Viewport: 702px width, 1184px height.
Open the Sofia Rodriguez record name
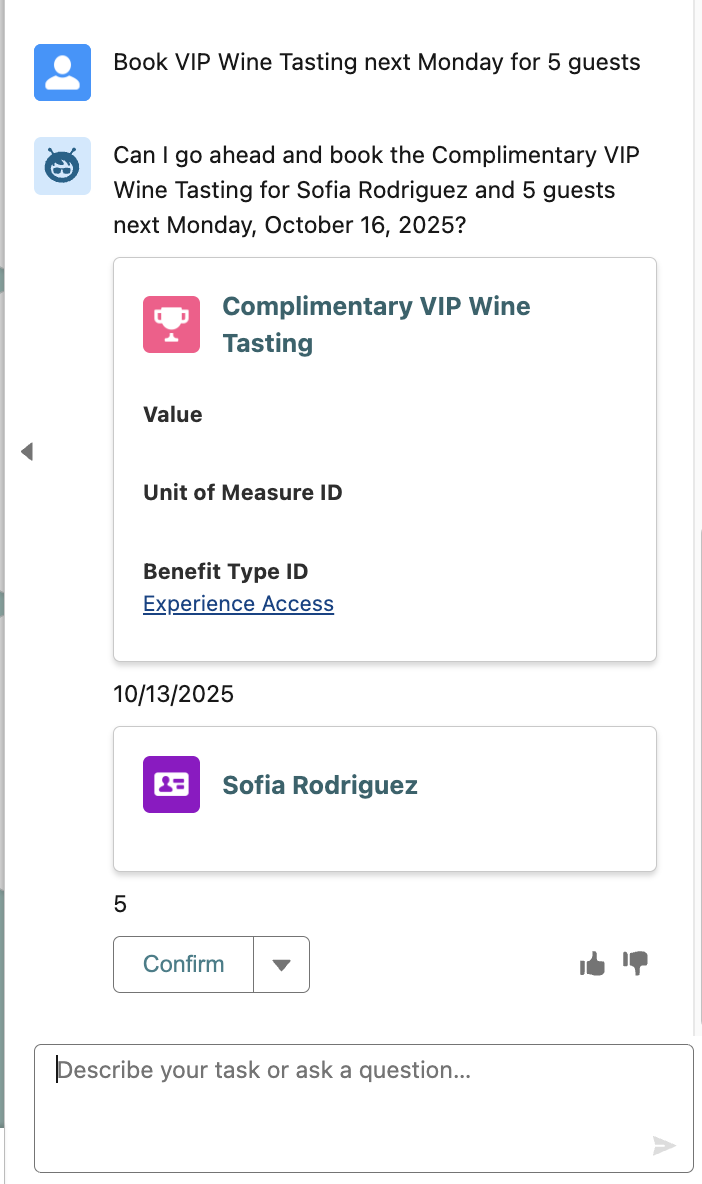[320, 785]
